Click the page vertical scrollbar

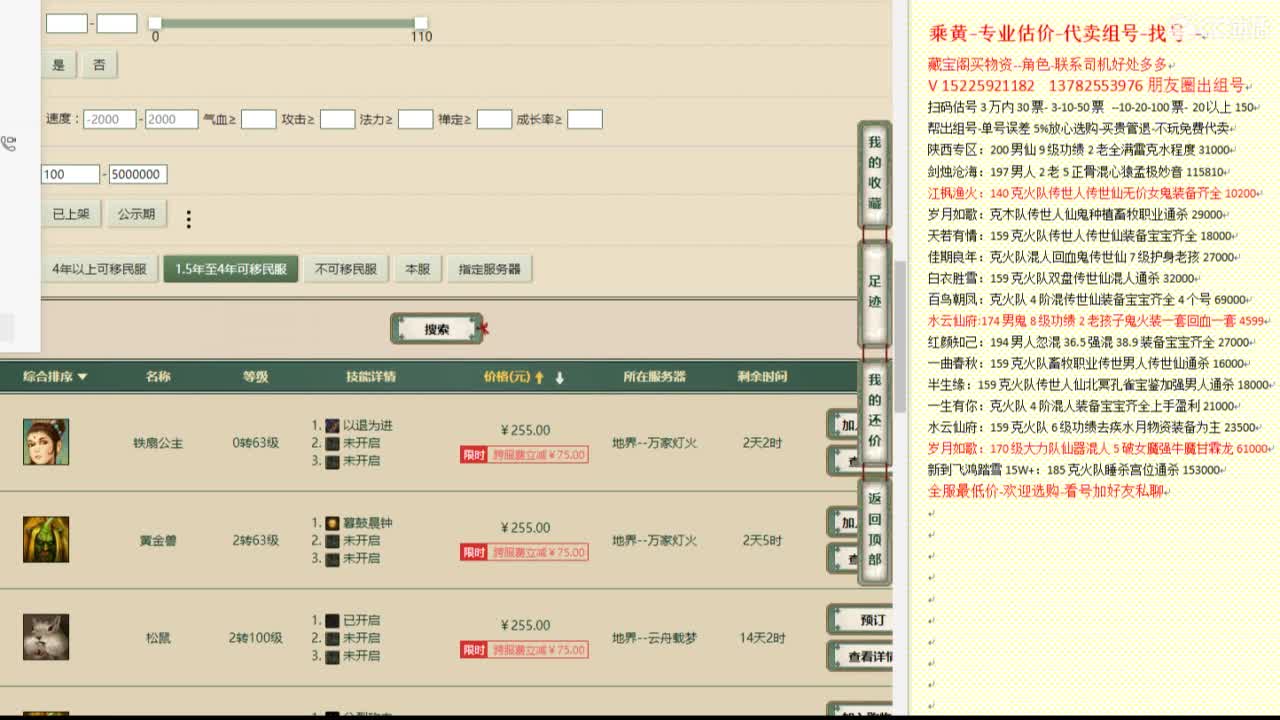tap(899, 335)
